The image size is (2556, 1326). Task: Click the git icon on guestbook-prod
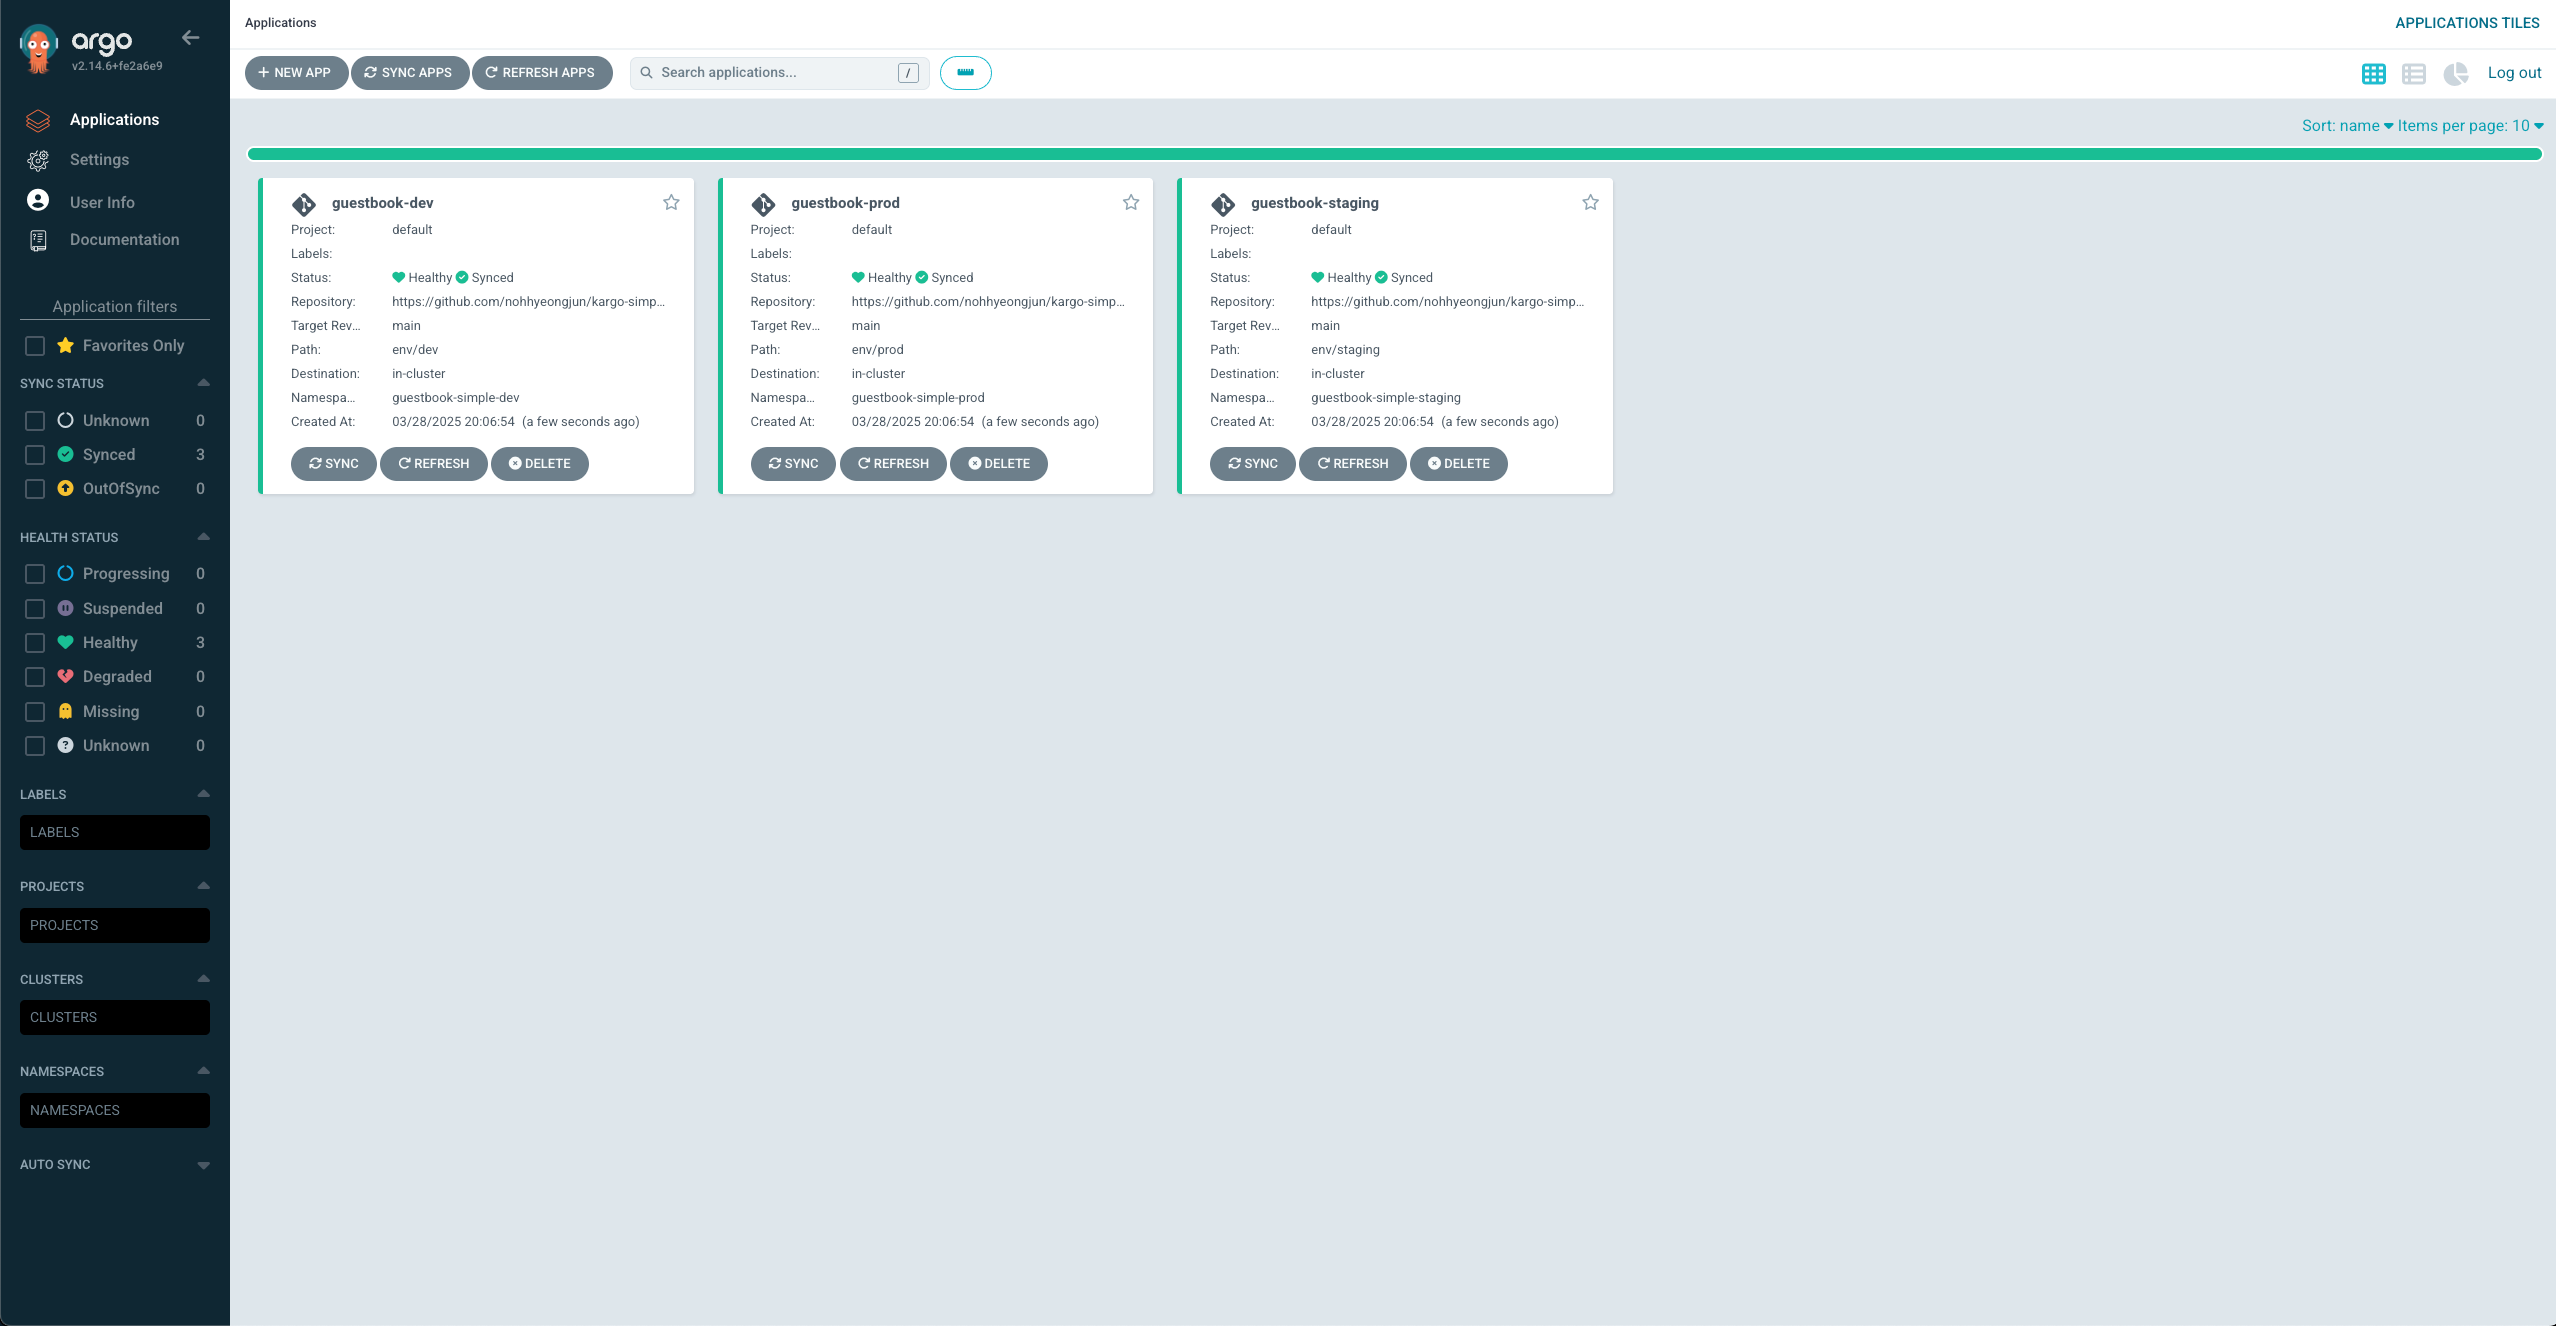click(763, 204)
